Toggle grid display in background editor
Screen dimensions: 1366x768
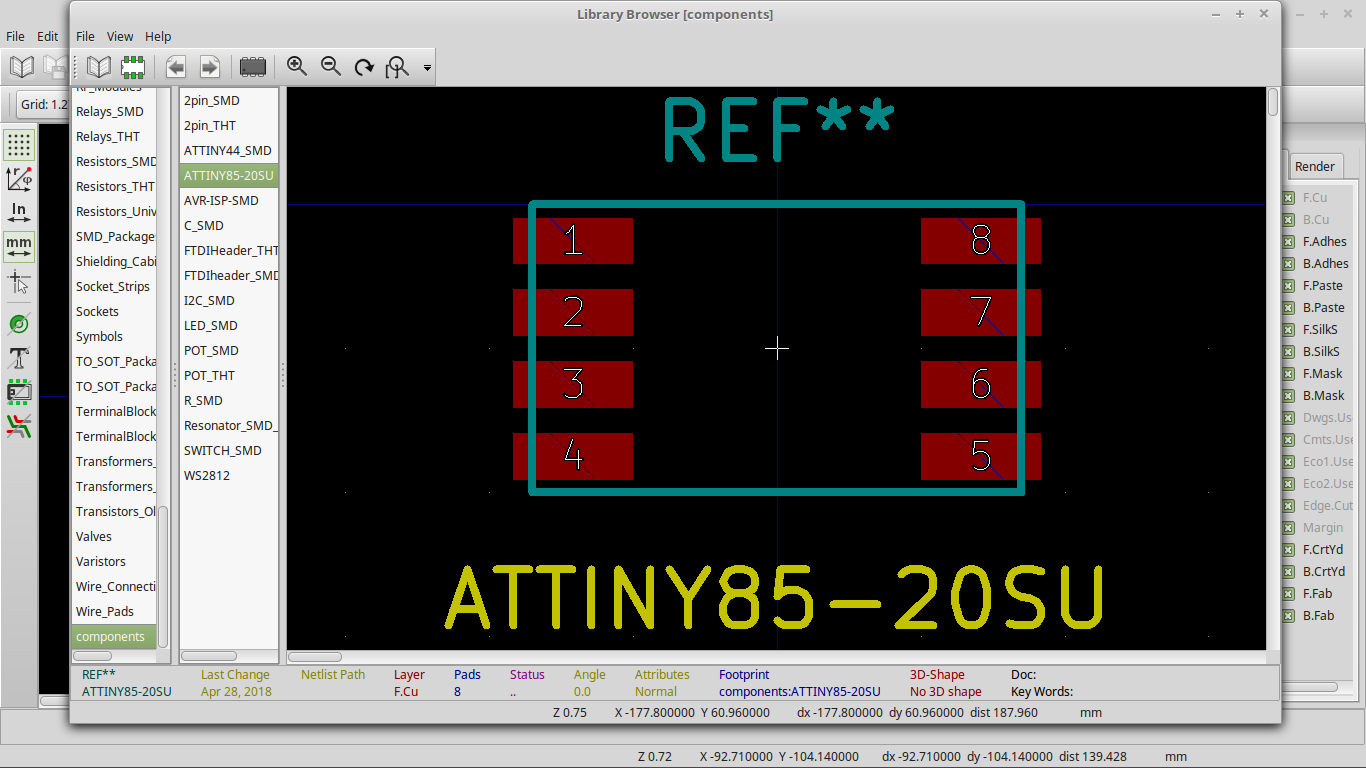19,145
